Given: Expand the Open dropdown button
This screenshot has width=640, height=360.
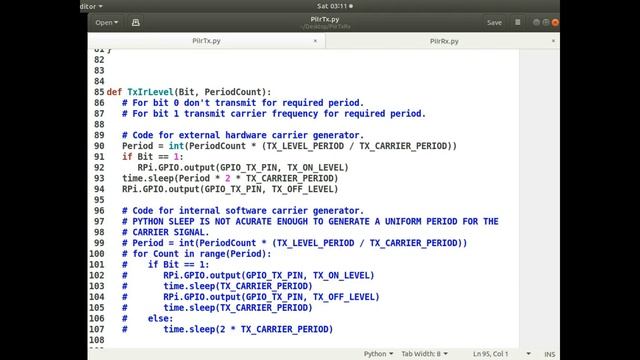Looking at the screenshot, I should tap(107, 23).
